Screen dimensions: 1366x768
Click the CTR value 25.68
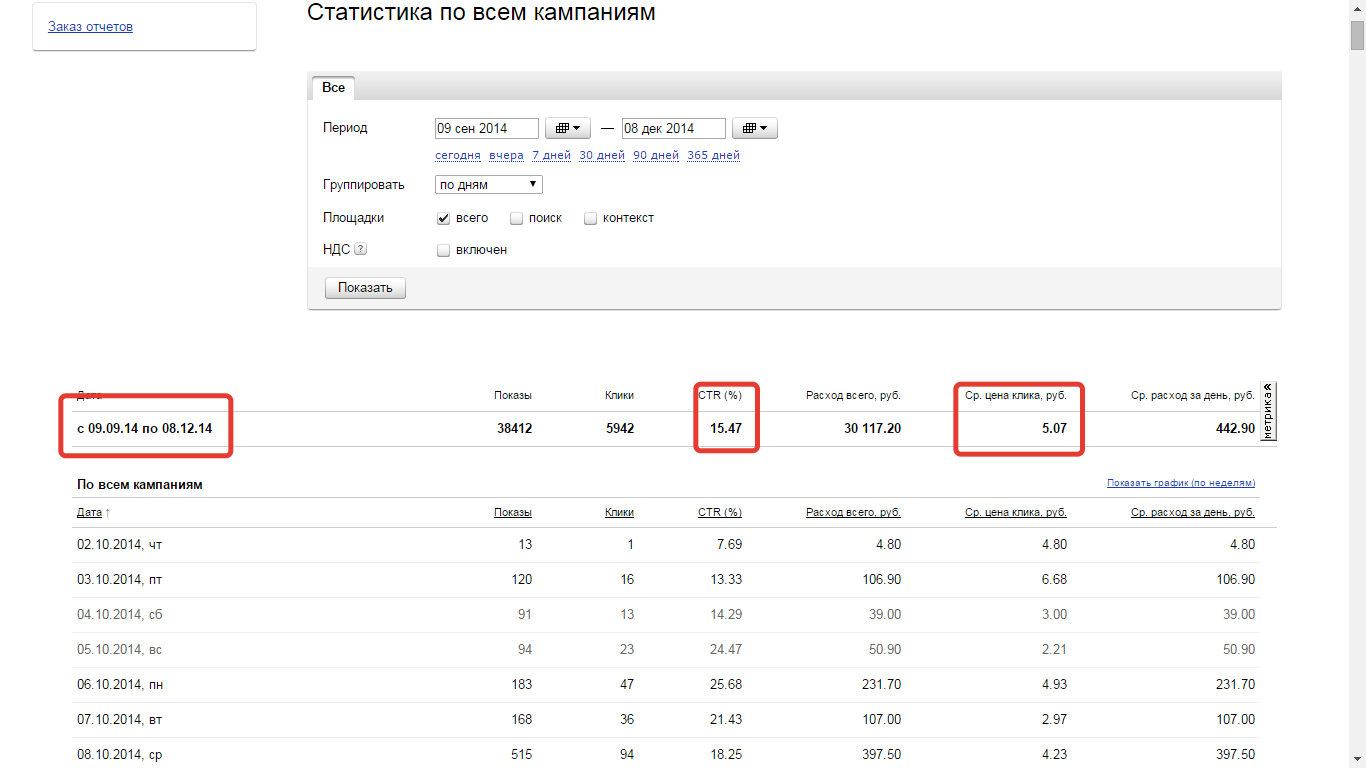click(x=725, y=685)
